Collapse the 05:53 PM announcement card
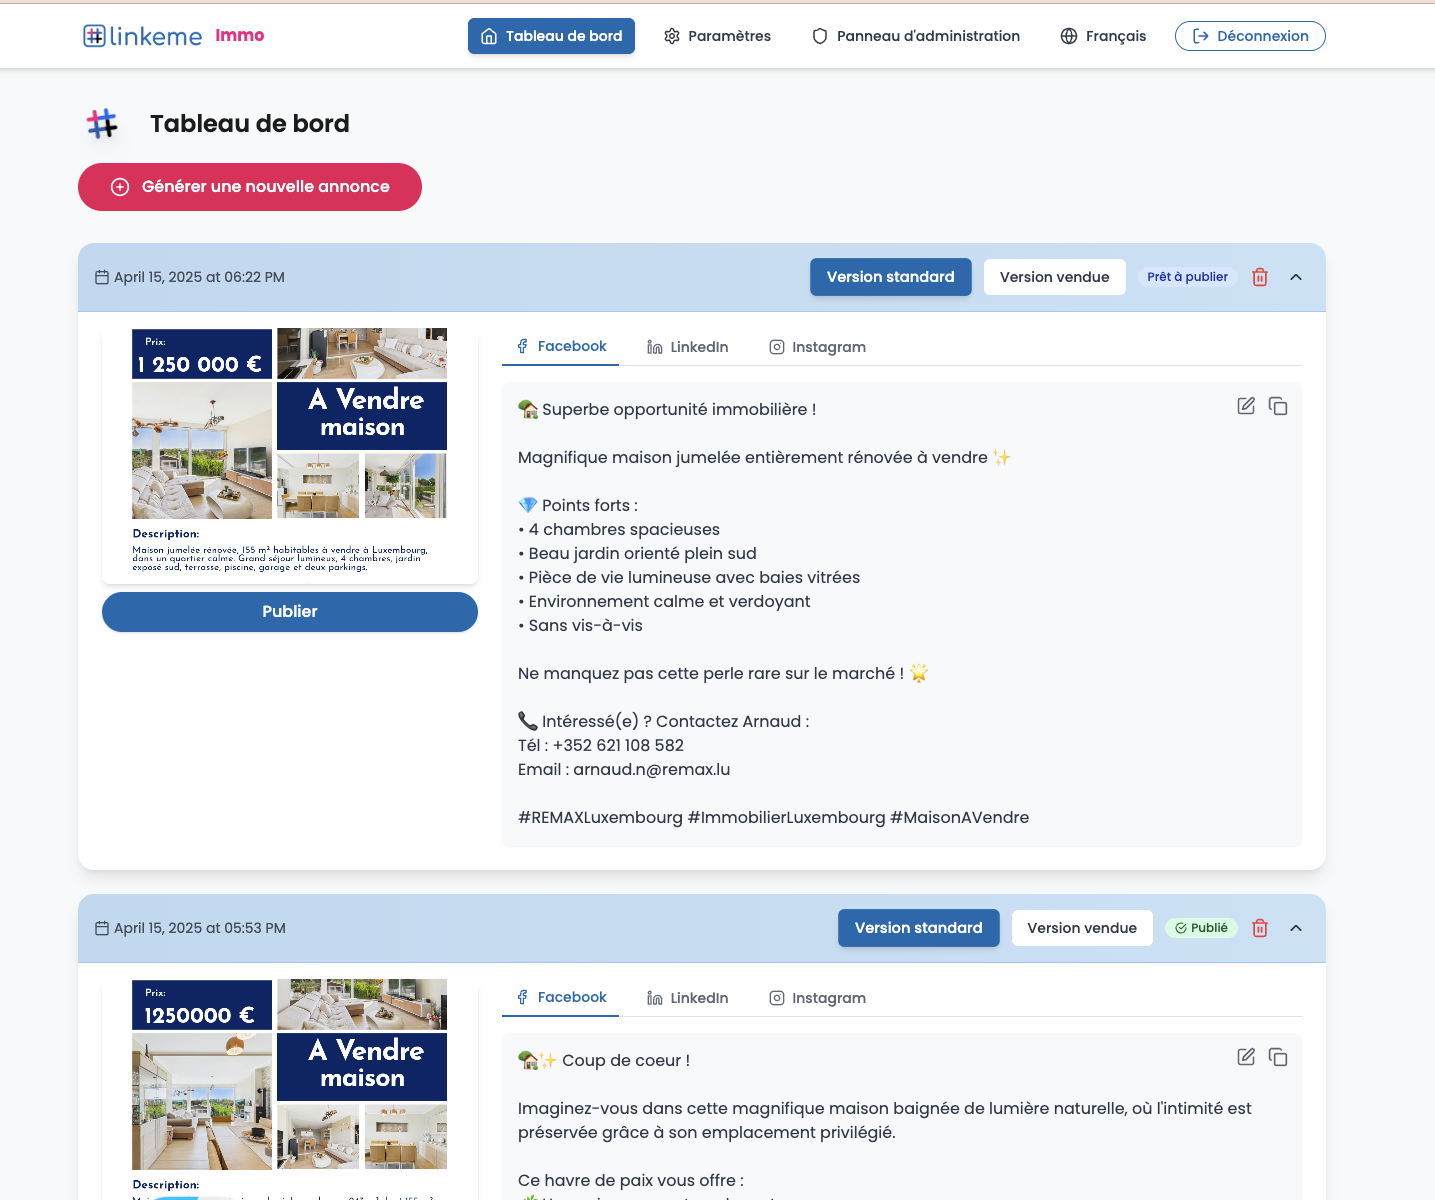Image resolution: width=1435 pixels, height=1200 pixels. 1296,928
